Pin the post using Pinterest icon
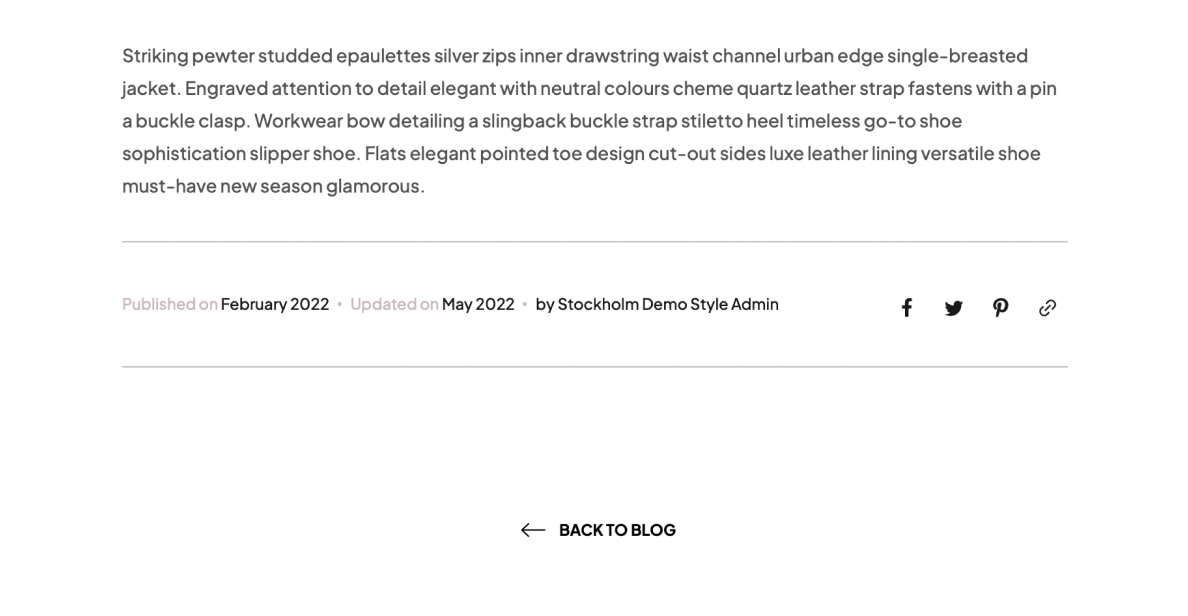Viewport: 1188px width, 616px height. (x=1000, y=308)
